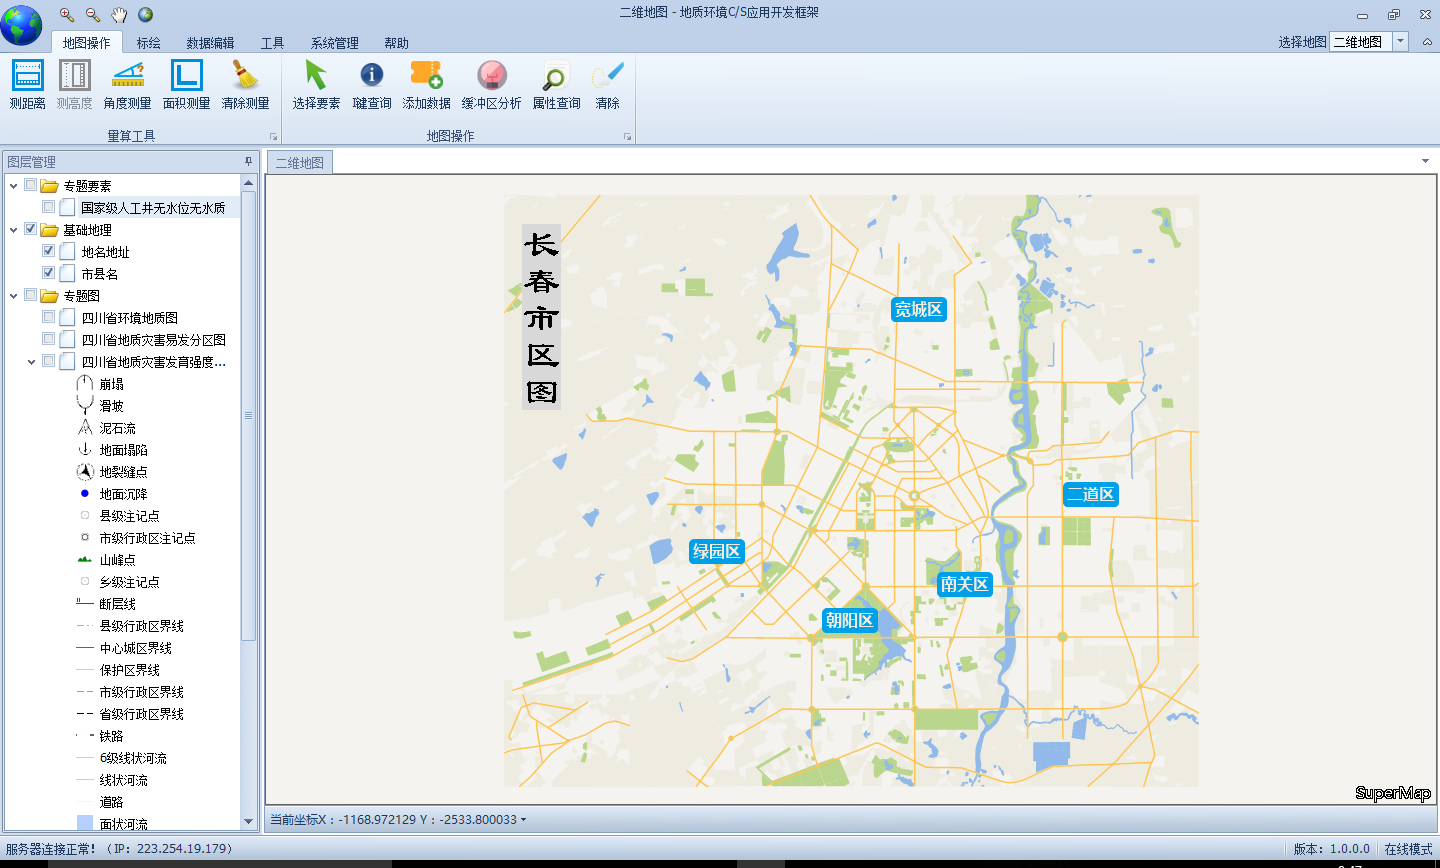1440x868 pixels.
Task: Open 量算工具 group dialog launcher
Action: pyautogui.click(x=273, y=137)
